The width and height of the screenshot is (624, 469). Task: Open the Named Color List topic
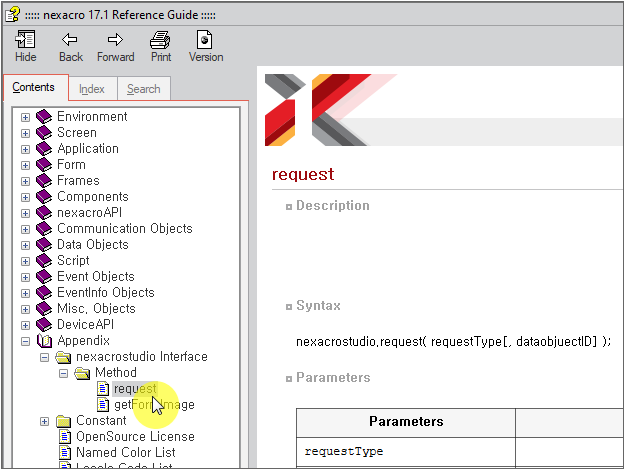[124, 453]
